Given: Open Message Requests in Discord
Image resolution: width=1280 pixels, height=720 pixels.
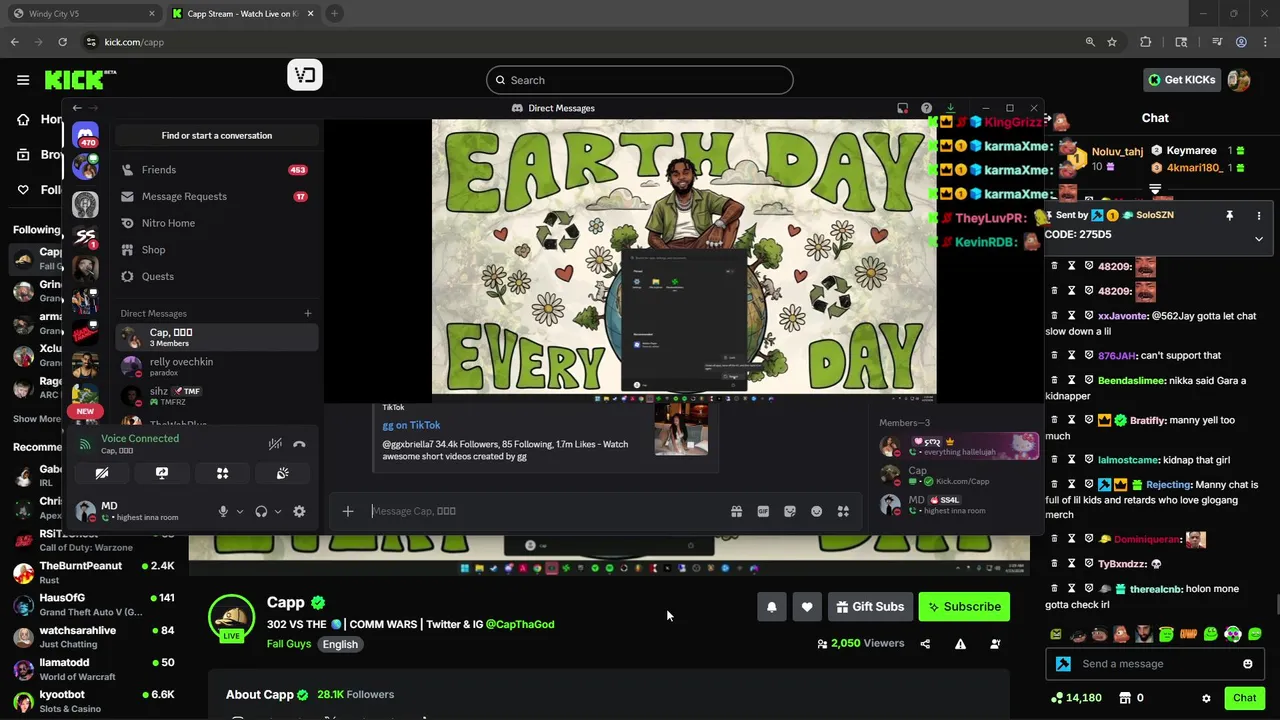Looking at the screenshot, I should [x=215, y=197].
